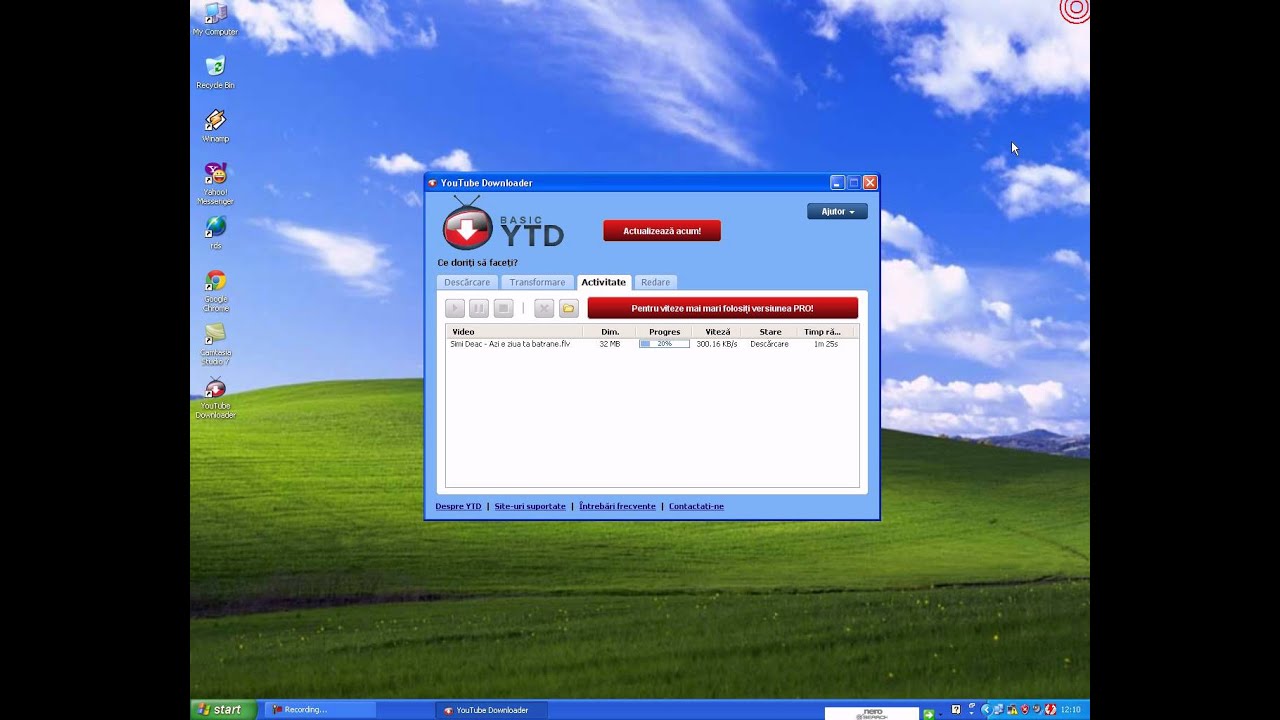This screenshot has height=720, width=1280.
Task: Click the delete (X) toolbar icon
Action: click(544, 308)
